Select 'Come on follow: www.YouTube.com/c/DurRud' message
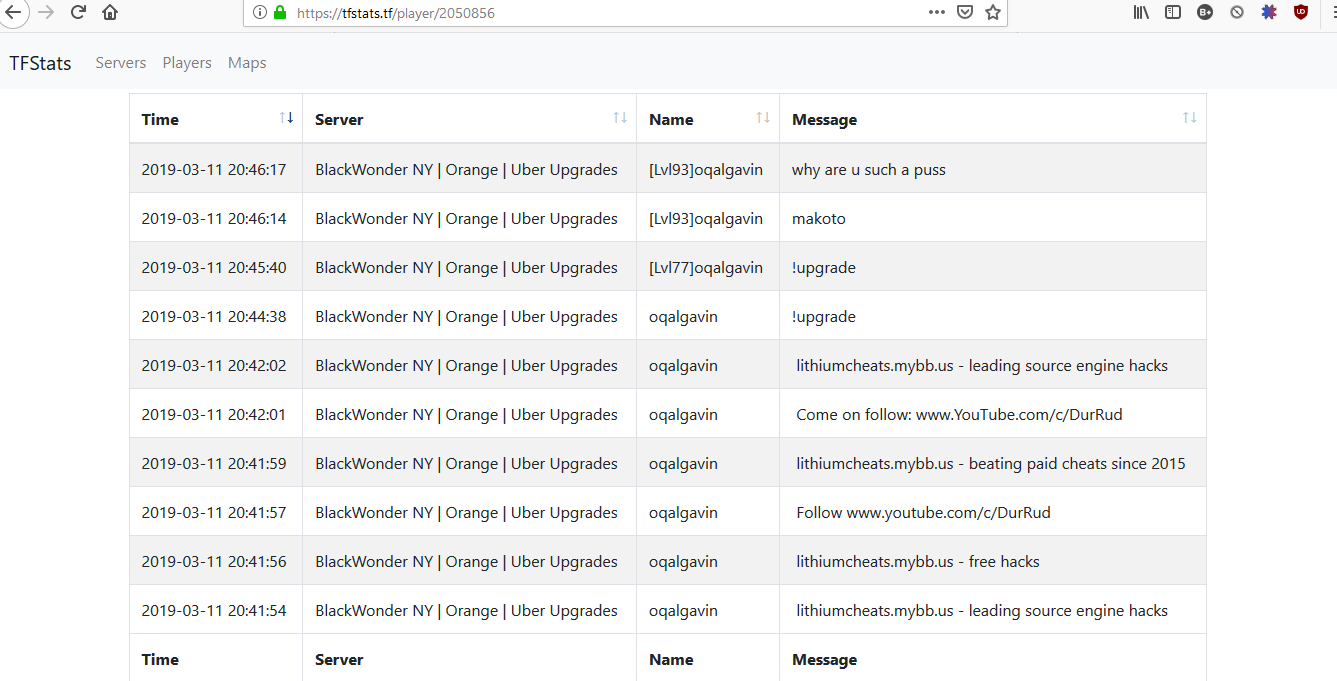 click(x=959, y=414)
